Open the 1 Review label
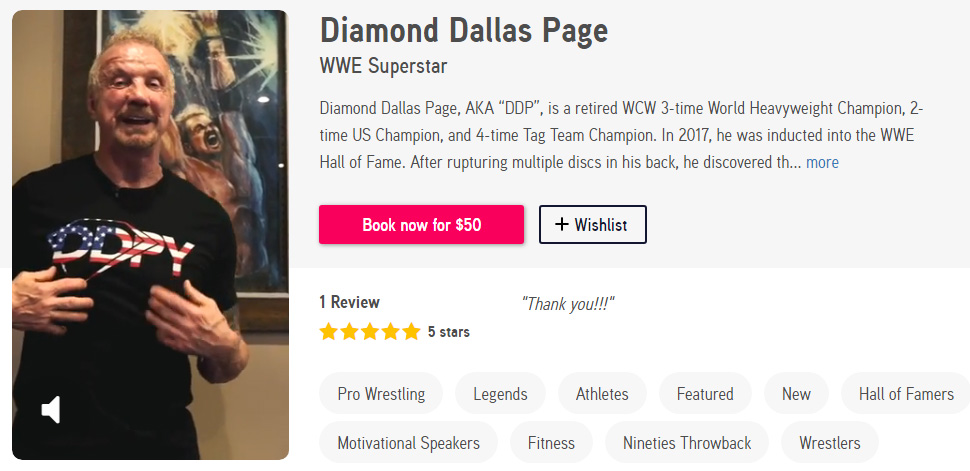Image resolution: width=970 pixels, height=471 pixels. [349, 302]
